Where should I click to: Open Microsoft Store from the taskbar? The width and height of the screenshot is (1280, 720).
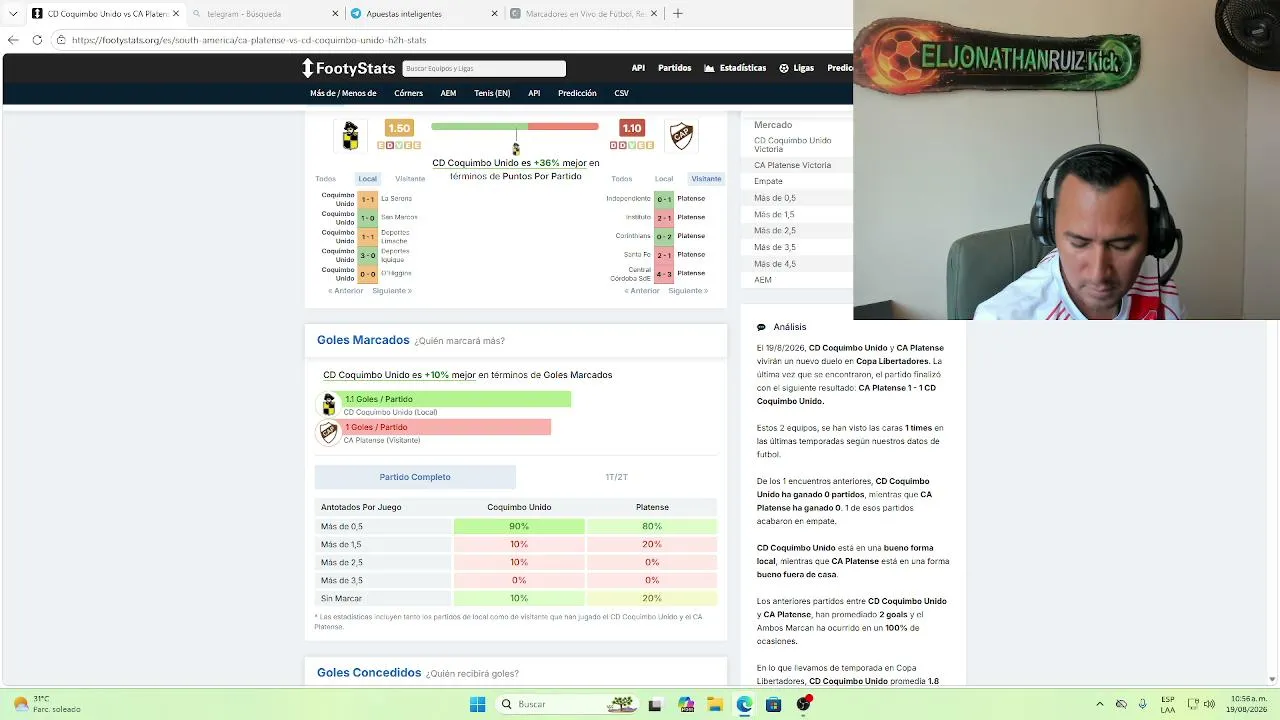tap(773, 704)
